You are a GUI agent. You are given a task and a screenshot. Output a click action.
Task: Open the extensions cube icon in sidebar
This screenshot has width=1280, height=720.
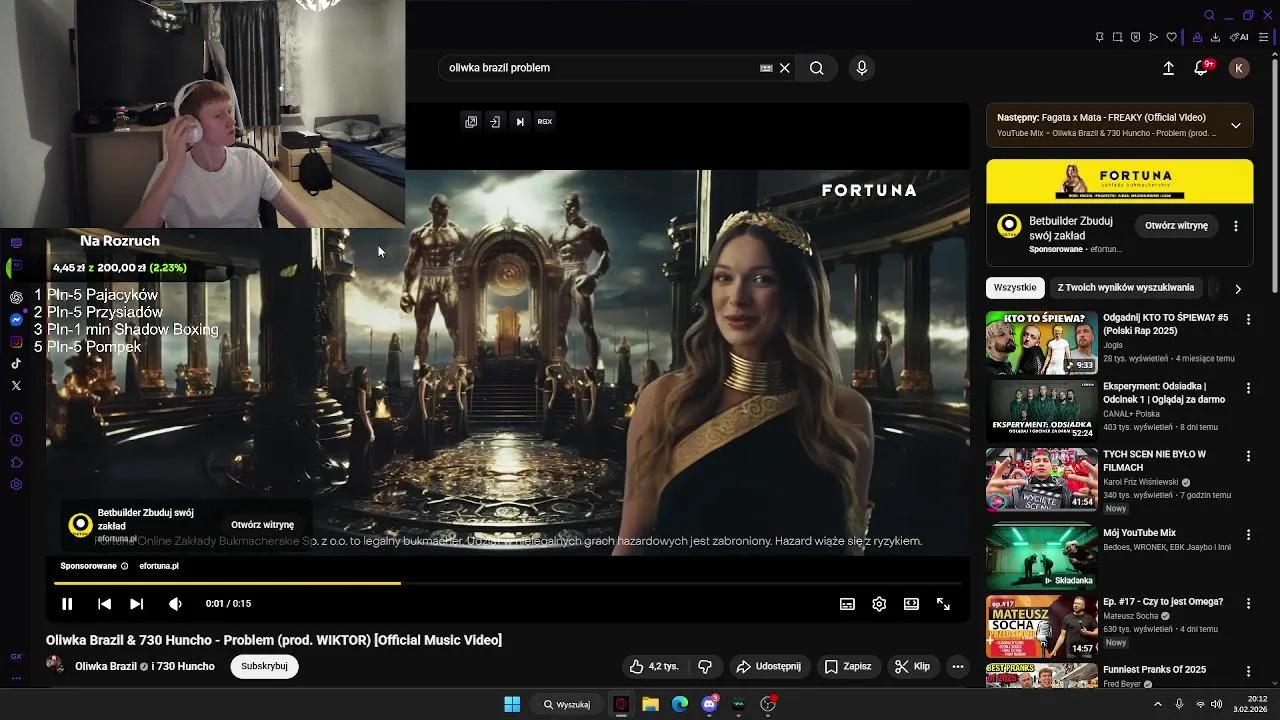coord(16,462)
